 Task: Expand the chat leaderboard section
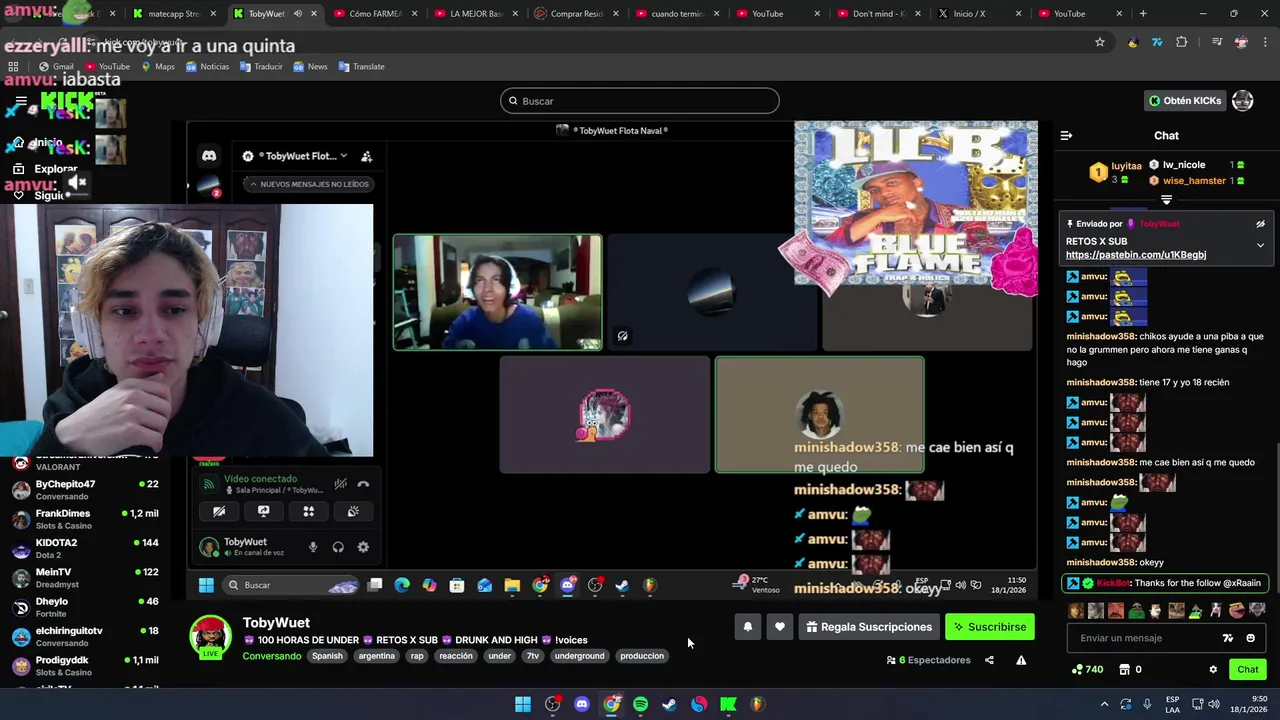1166,200
